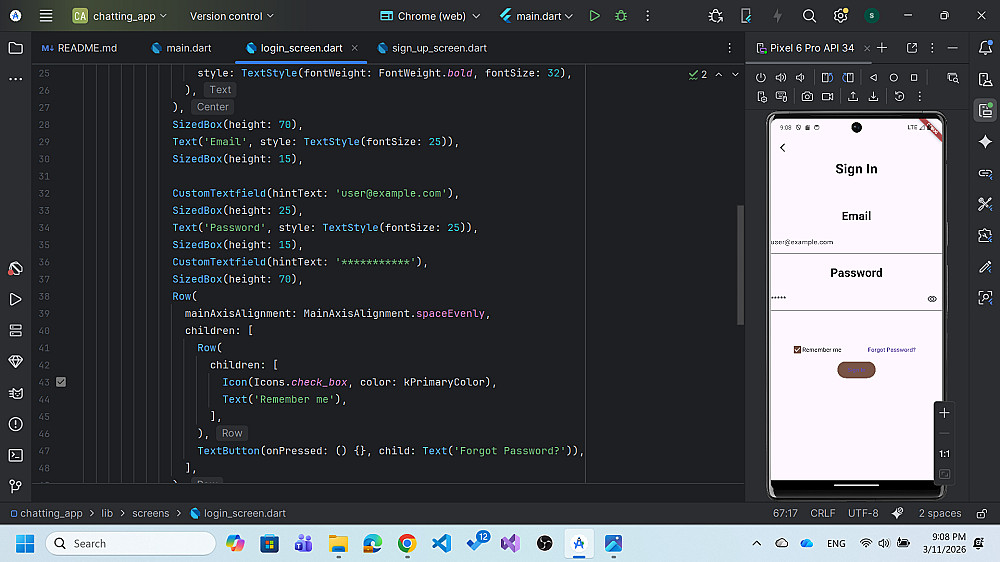Open the Gemini sparkle icon in right sidebar
The width and height of the screenshot is (1000, 562).
pyautogui.click(x=985, y=142)
